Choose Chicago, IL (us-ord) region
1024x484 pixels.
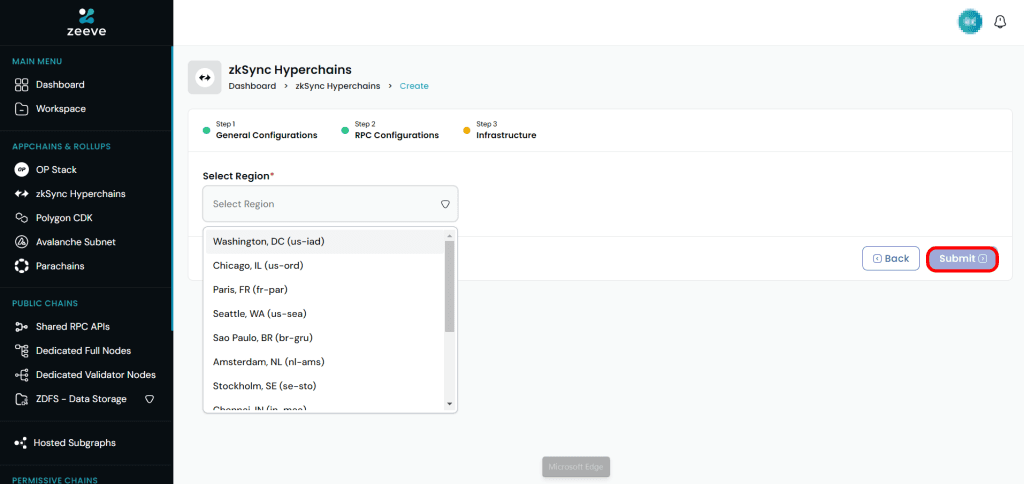(325, 266)
